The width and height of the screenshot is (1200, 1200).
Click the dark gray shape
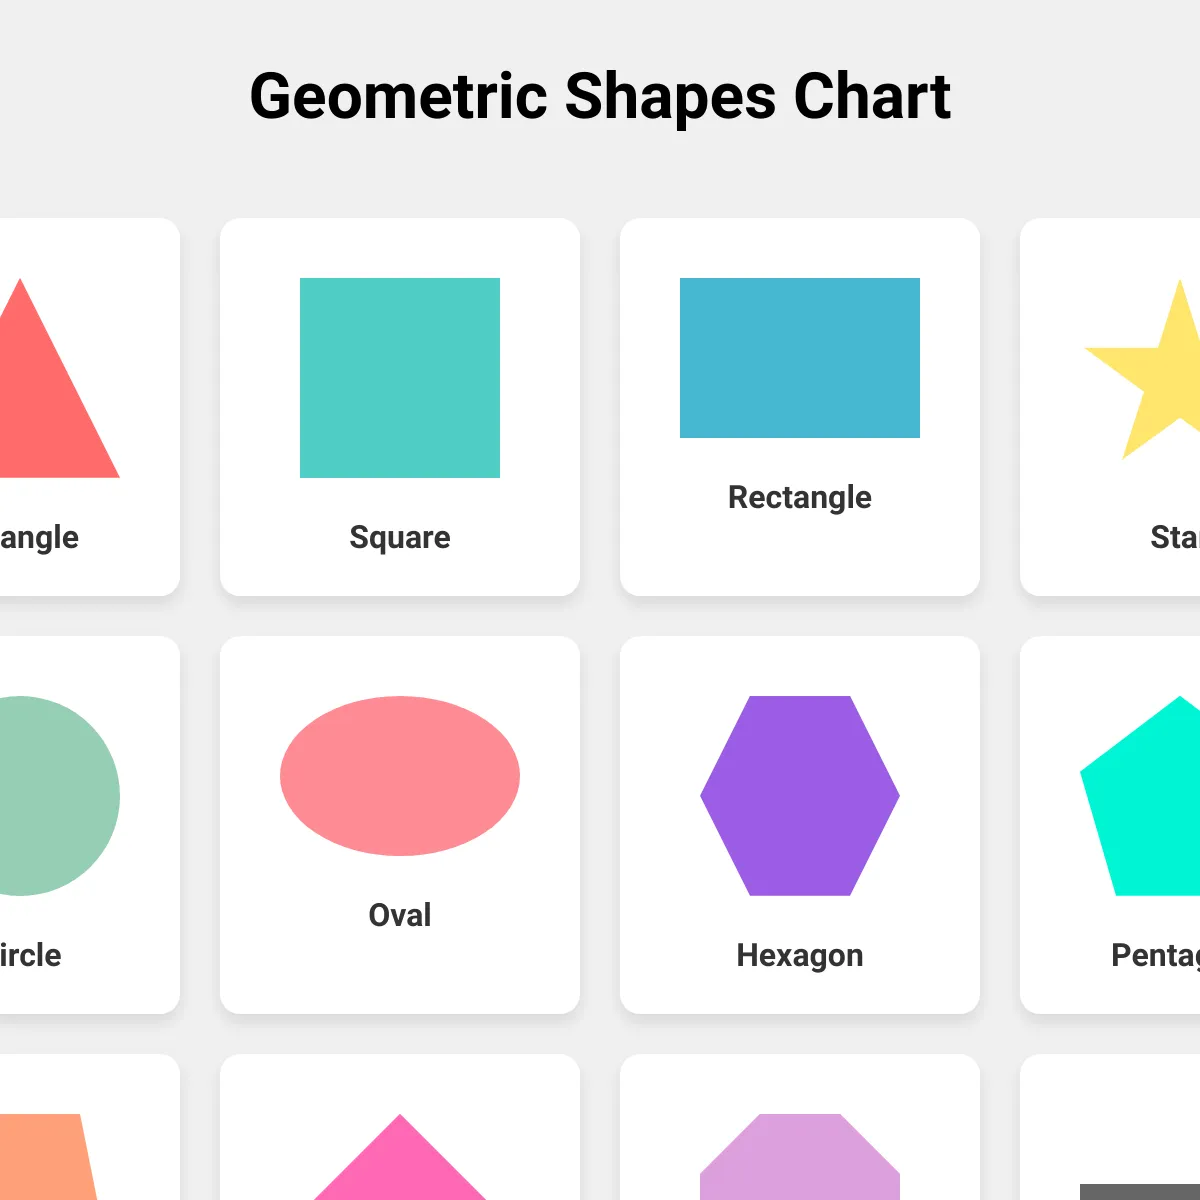tap(1140, 1192)
